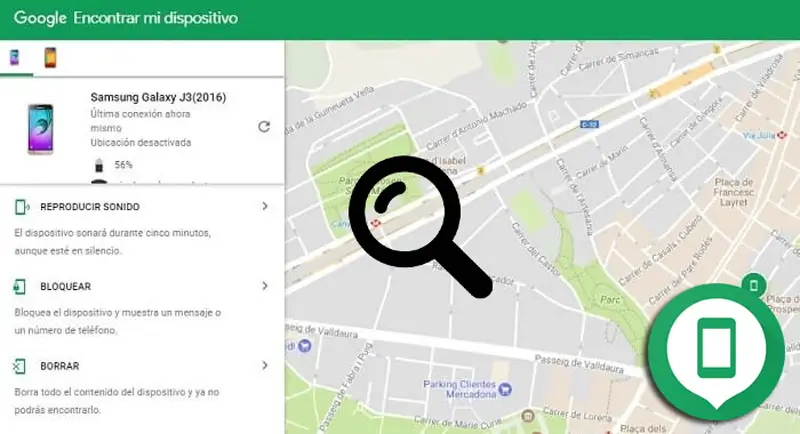
Task: Switch to the orange phone device tab
Action: (x=50, y=58)
